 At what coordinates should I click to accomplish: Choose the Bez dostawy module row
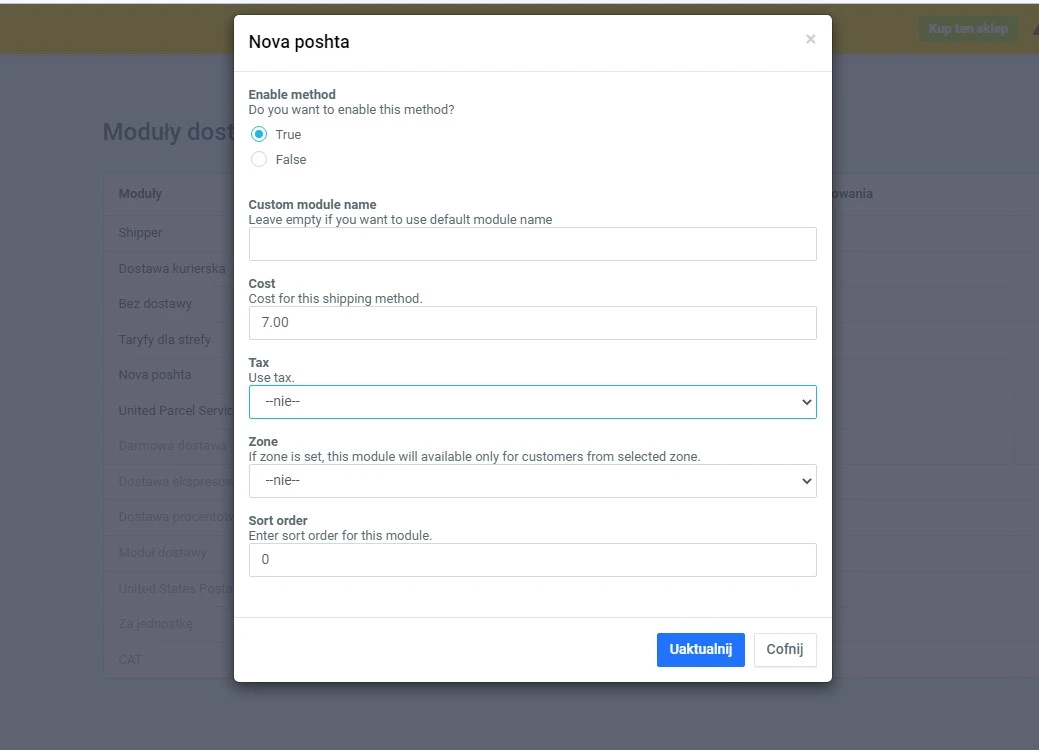(x=155, y=304)
